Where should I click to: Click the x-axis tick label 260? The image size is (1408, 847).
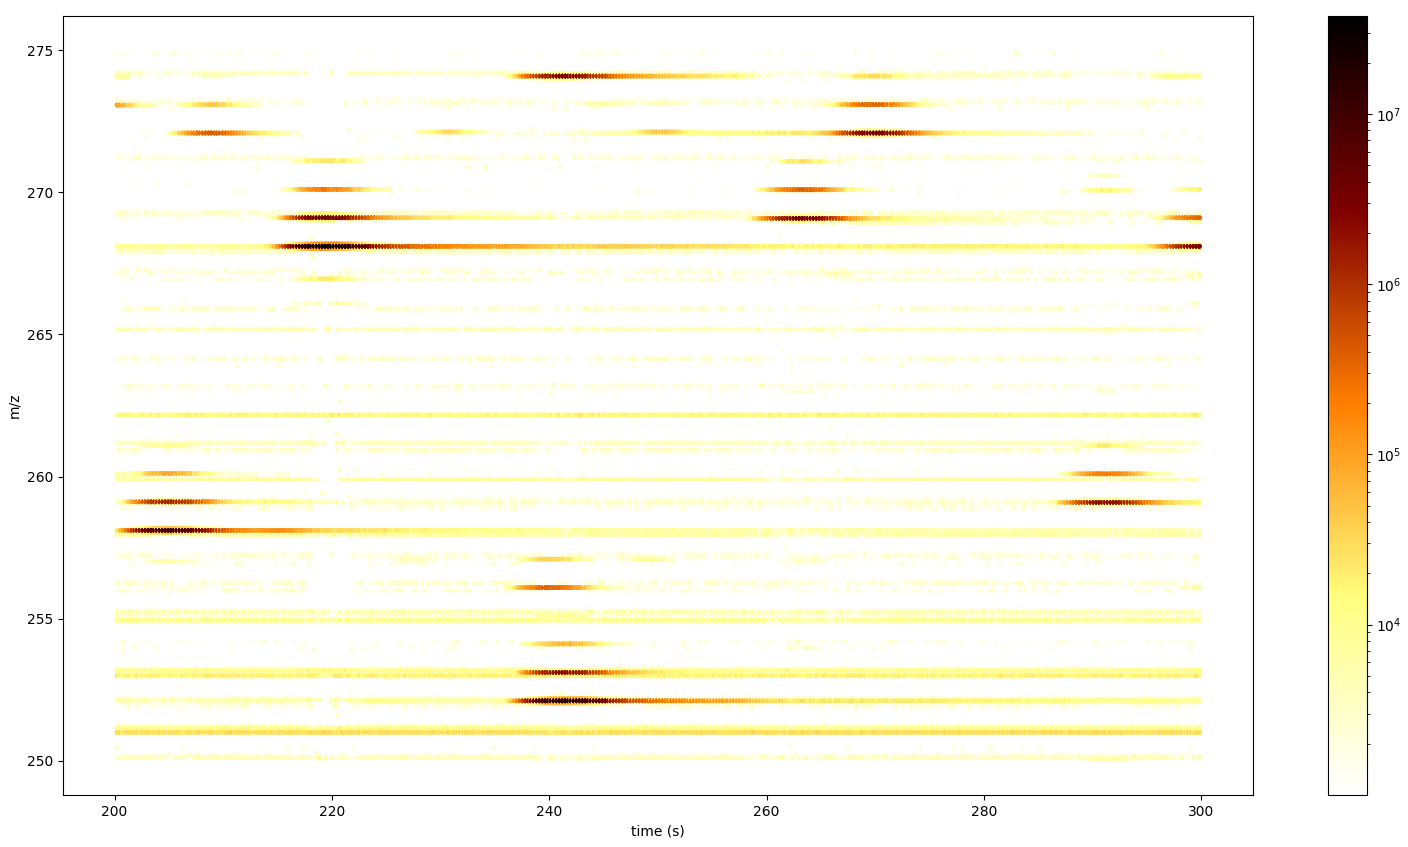767,811
